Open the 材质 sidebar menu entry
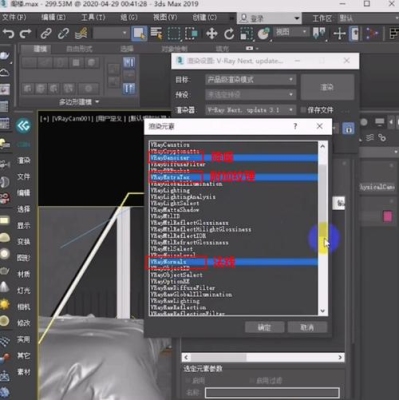The height and width of the screenshot is (400, 399). click(x=24, y=274)
